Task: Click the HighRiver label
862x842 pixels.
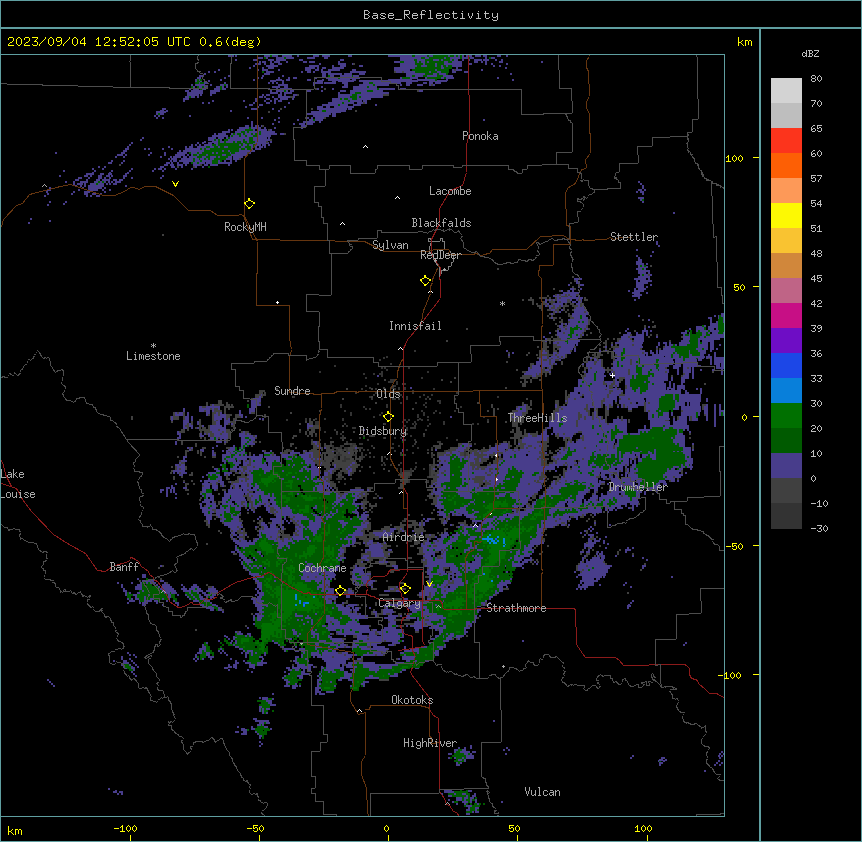Action: pos(430,743)
